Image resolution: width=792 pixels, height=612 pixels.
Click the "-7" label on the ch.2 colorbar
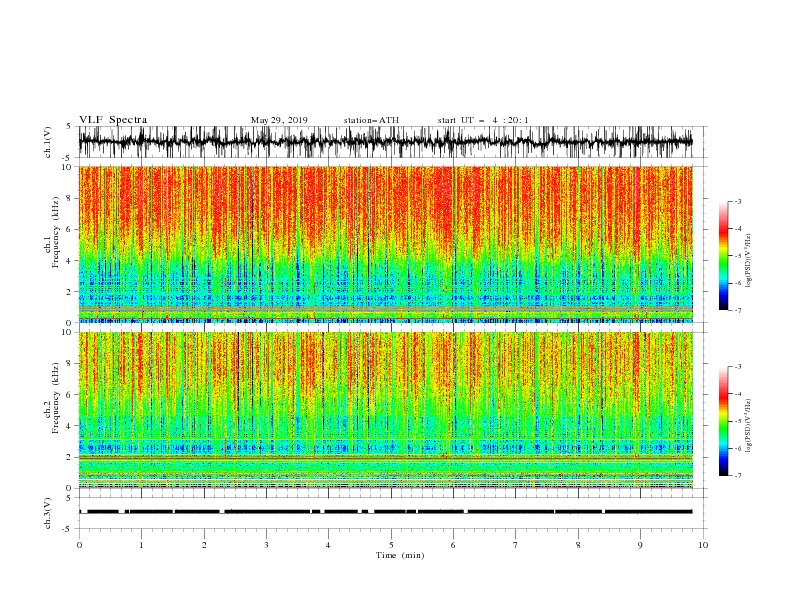(x=737, y=475)
